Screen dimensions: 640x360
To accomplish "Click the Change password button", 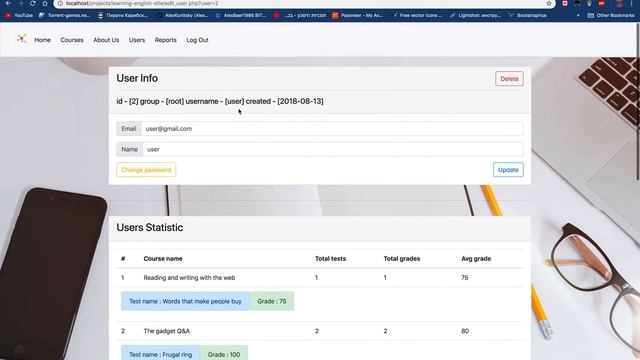I will [146, 170].
